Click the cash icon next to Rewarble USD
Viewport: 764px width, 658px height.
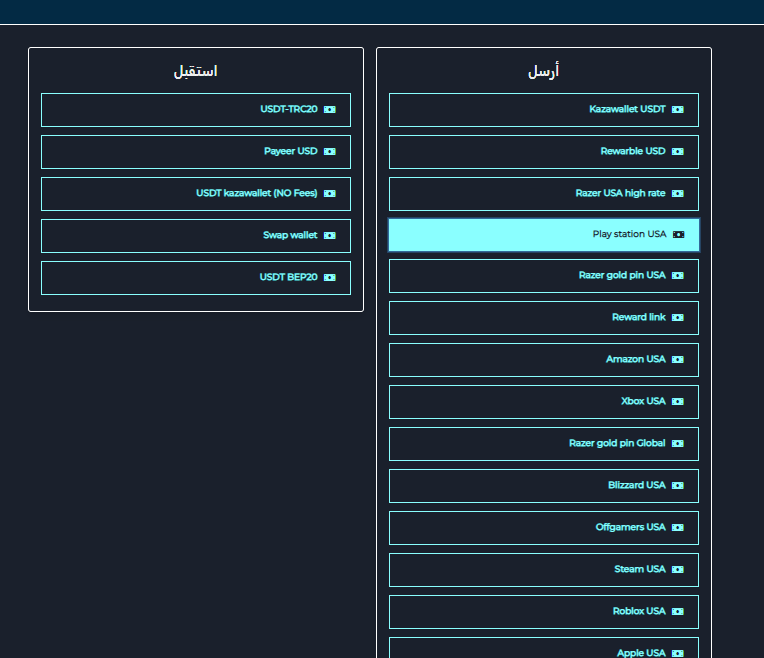(x=678, y=152)
